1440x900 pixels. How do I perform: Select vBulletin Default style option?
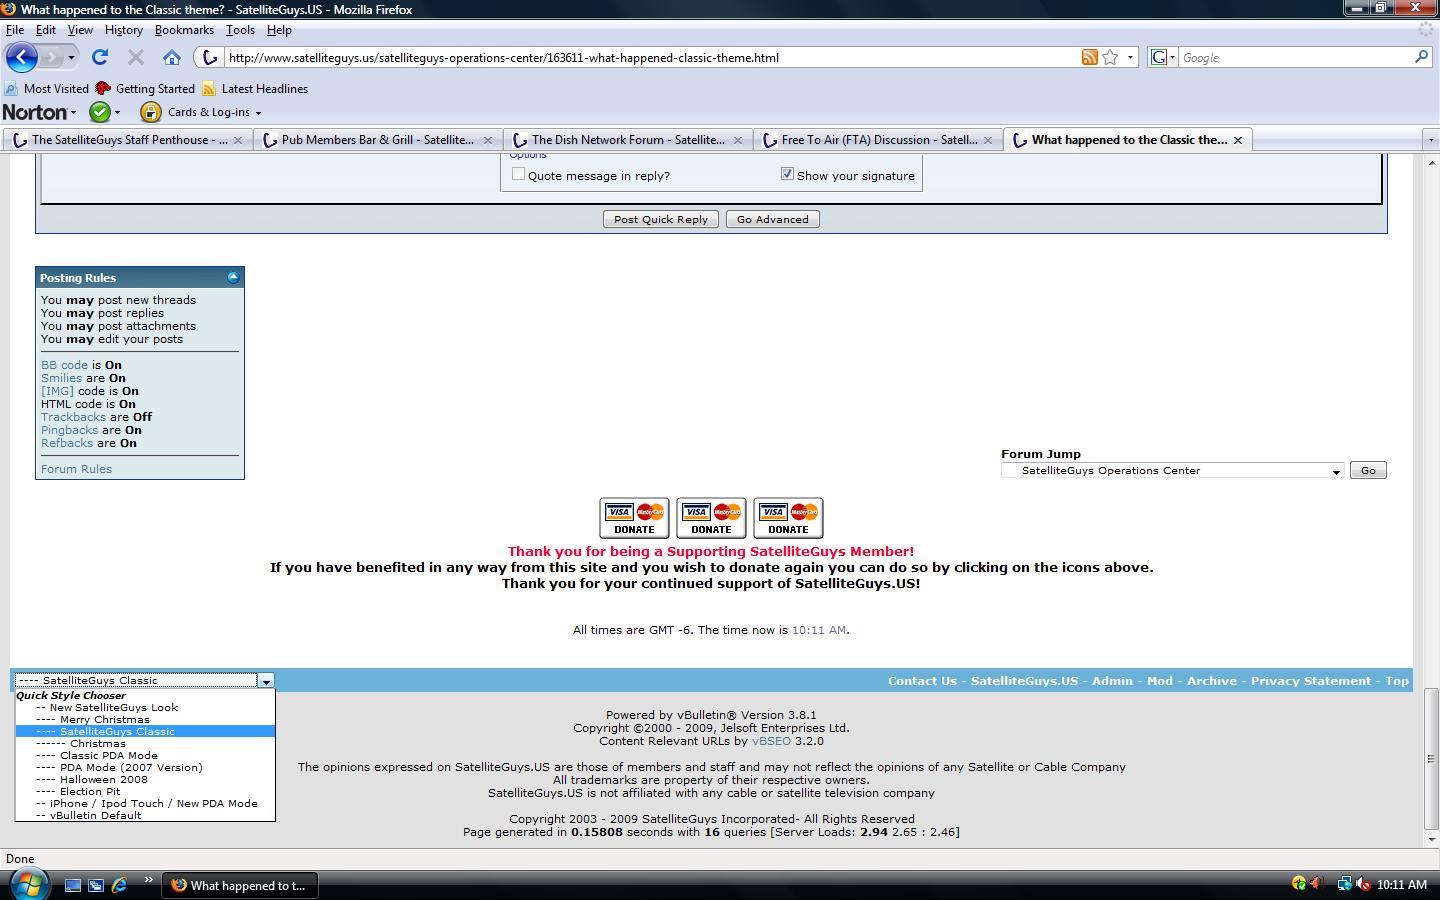[145, 815]
